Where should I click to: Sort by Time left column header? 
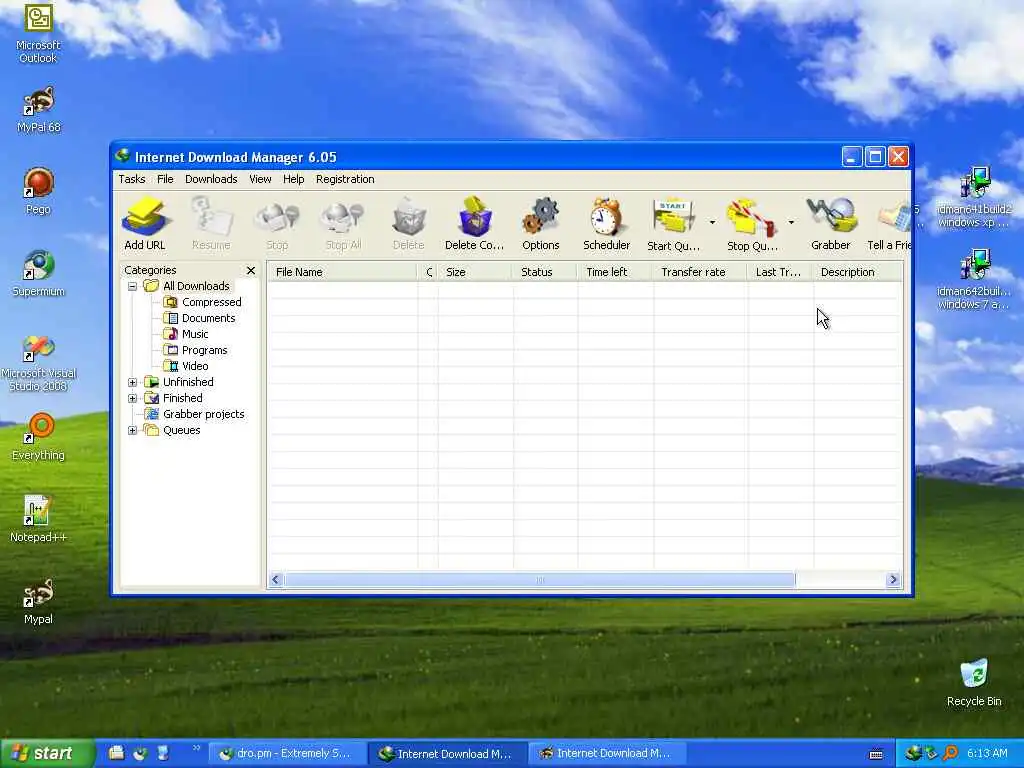coord(615,272)
